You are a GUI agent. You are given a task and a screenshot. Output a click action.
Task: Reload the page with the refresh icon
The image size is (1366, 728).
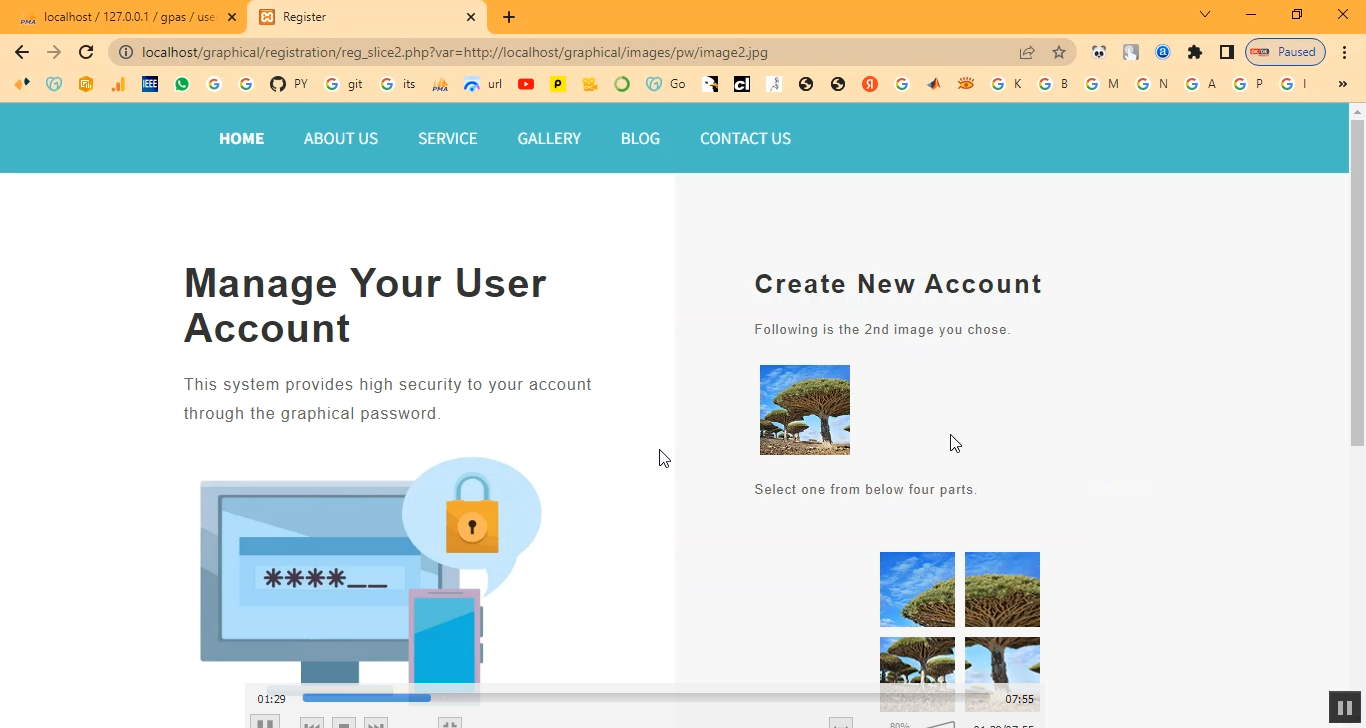(86, 52)
